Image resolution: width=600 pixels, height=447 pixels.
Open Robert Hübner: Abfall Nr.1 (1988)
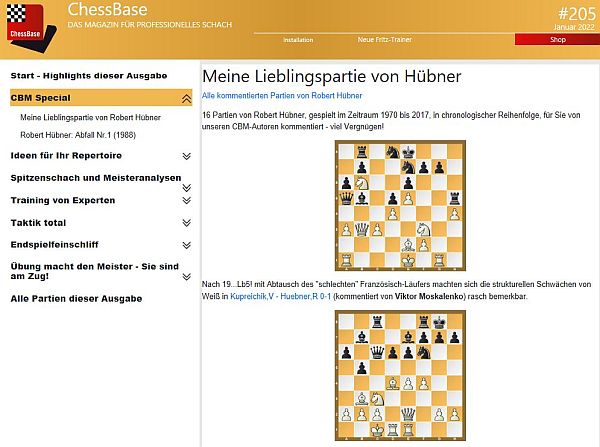pos(77,134)
